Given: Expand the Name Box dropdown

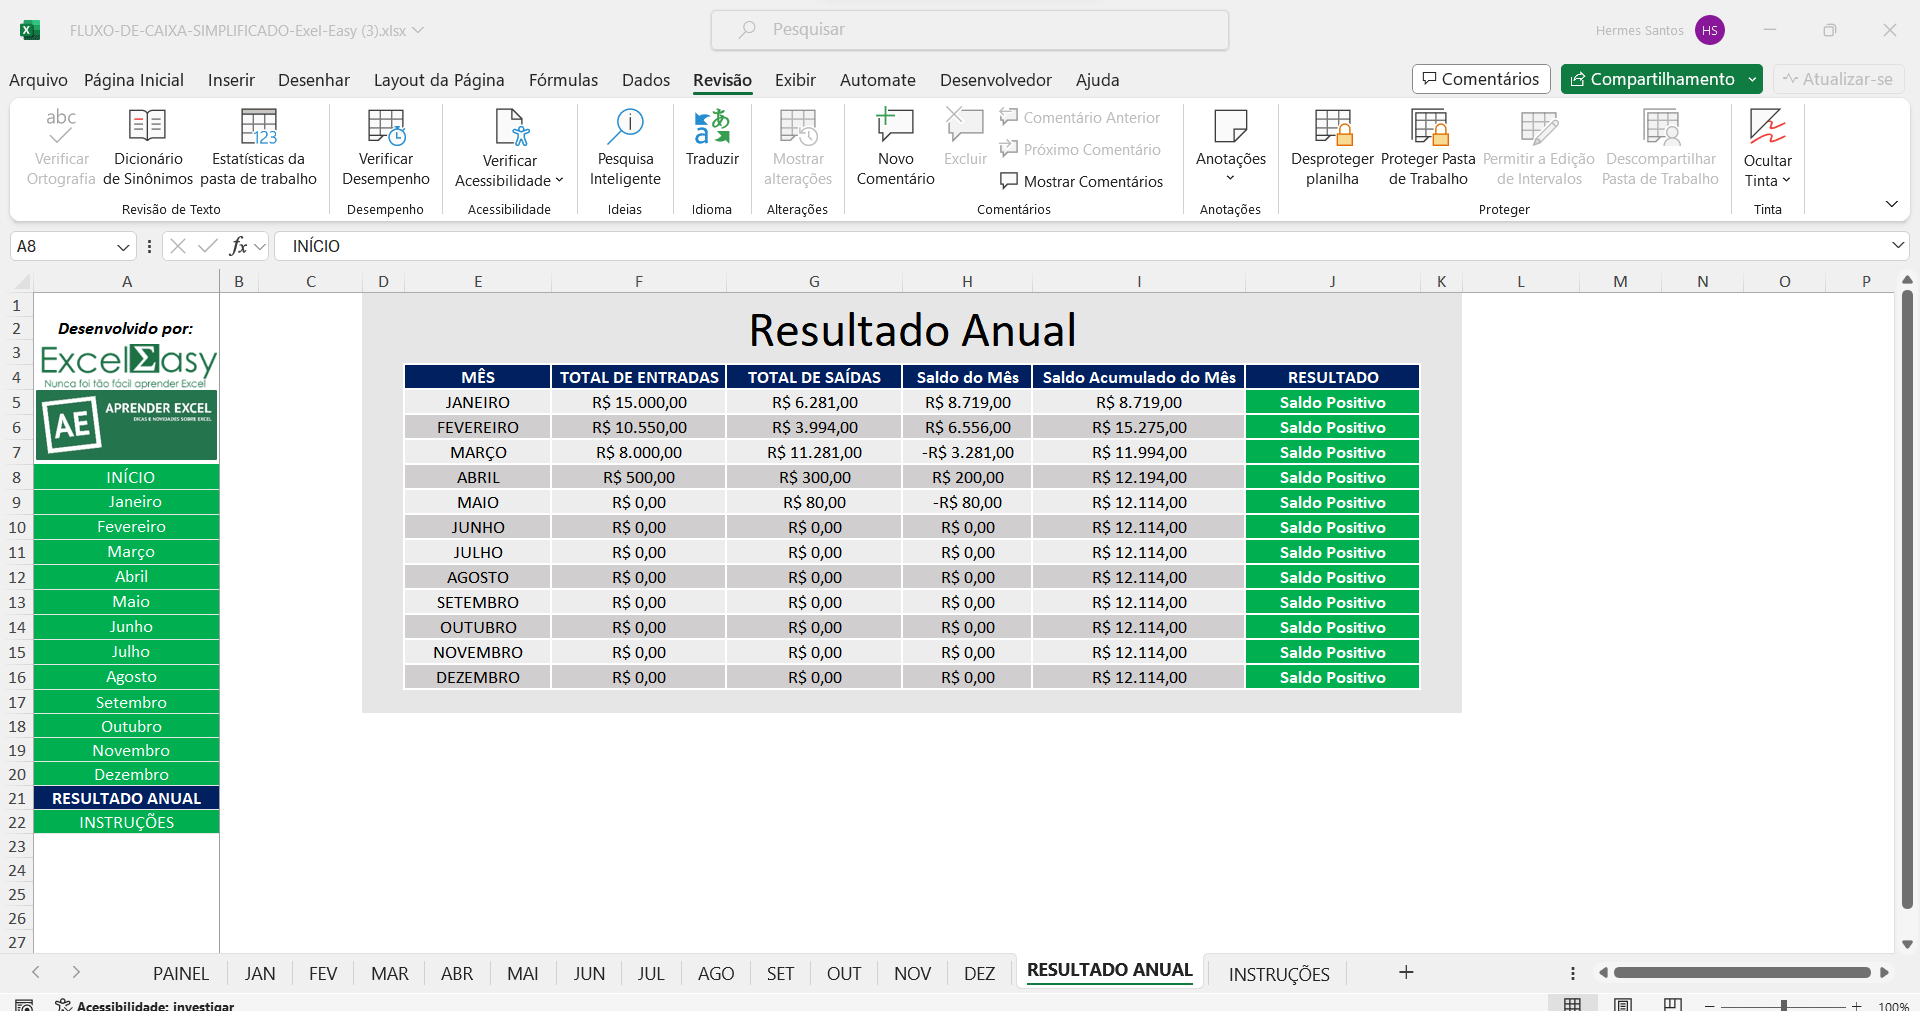Looking at the screenshot, I should point(123,247).
